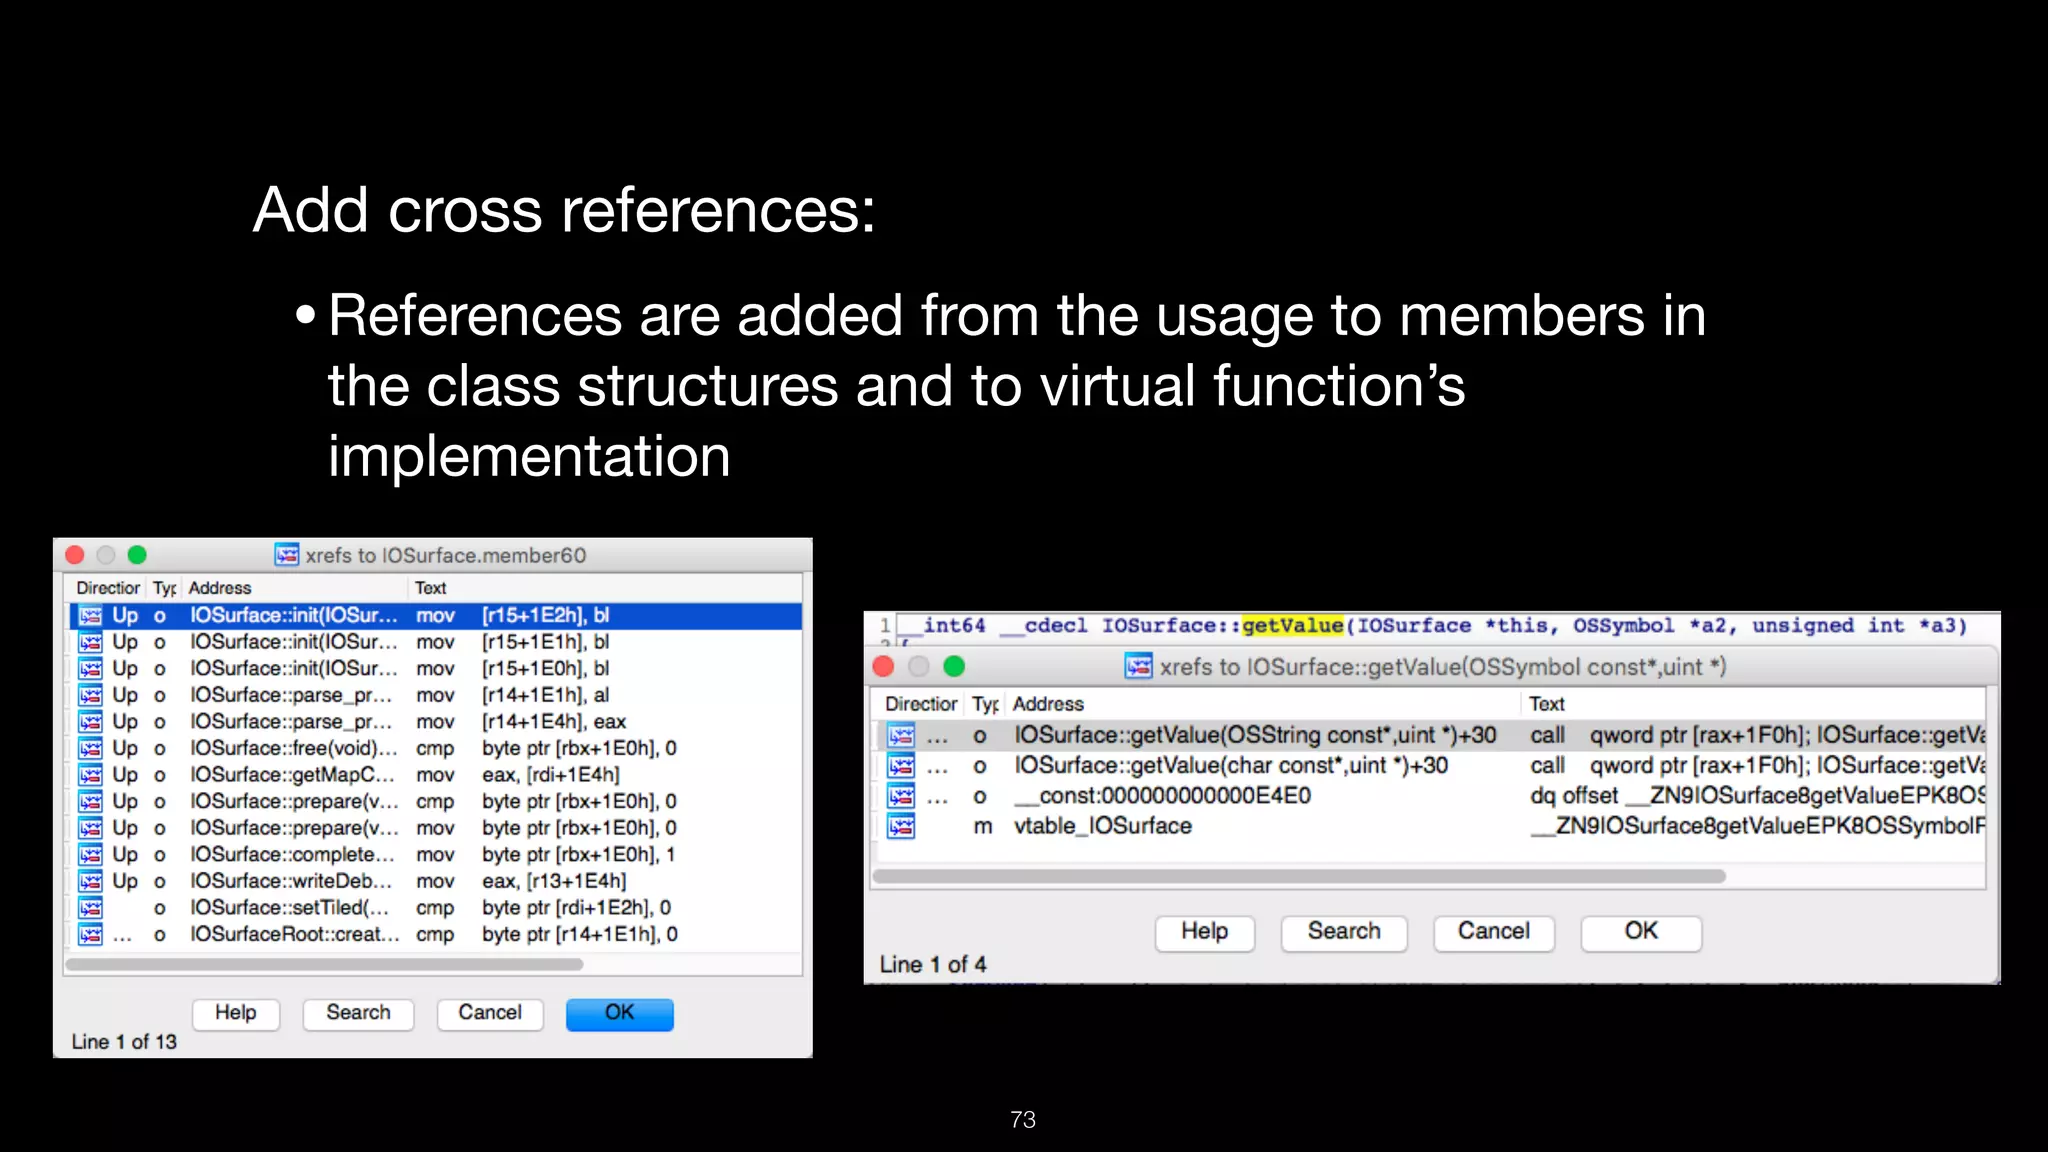The height and width of the screenshot is (1152, 2048).
Task: Click xref icon of [r15+1E1h] row
Action: tap(90, 642)
